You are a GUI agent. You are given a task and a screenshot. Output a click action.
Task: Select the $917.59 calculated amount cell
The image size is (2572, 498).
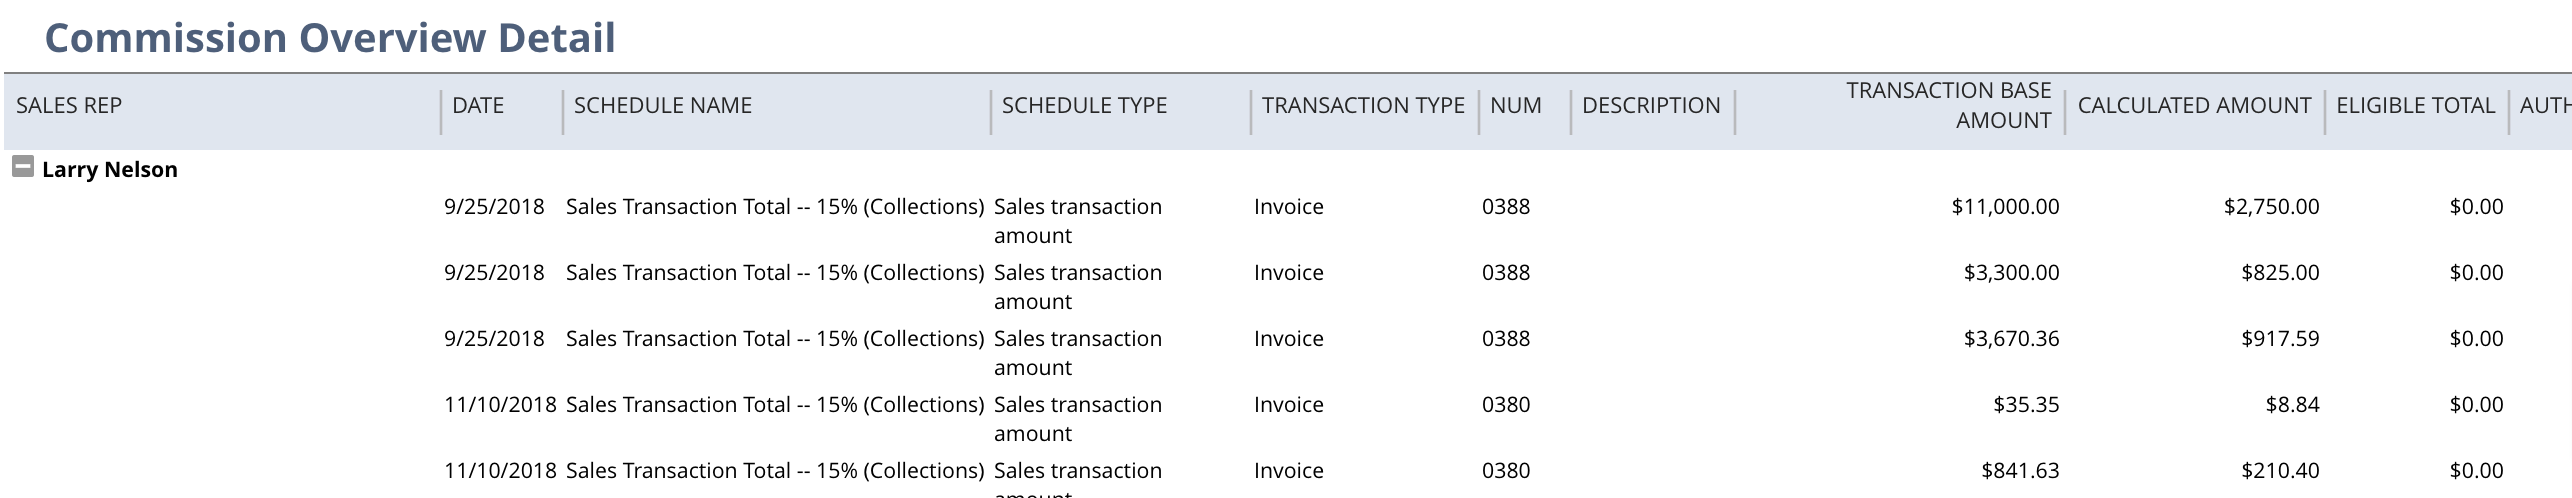click(2281, 339)
